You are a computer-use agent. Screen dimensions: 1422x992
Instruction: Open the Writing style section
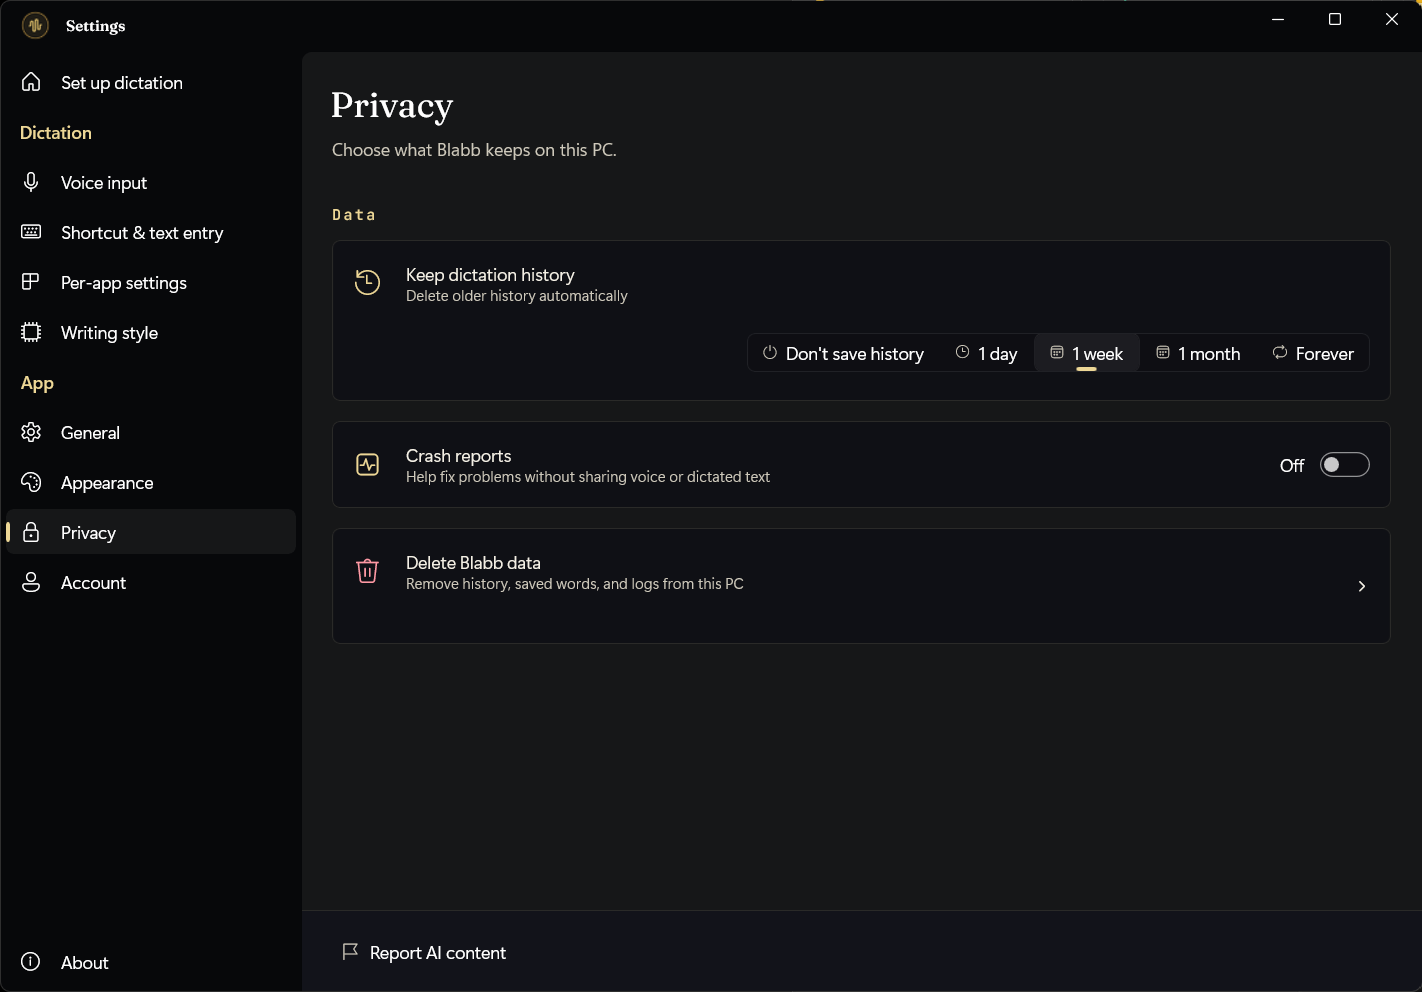[151, 332]
